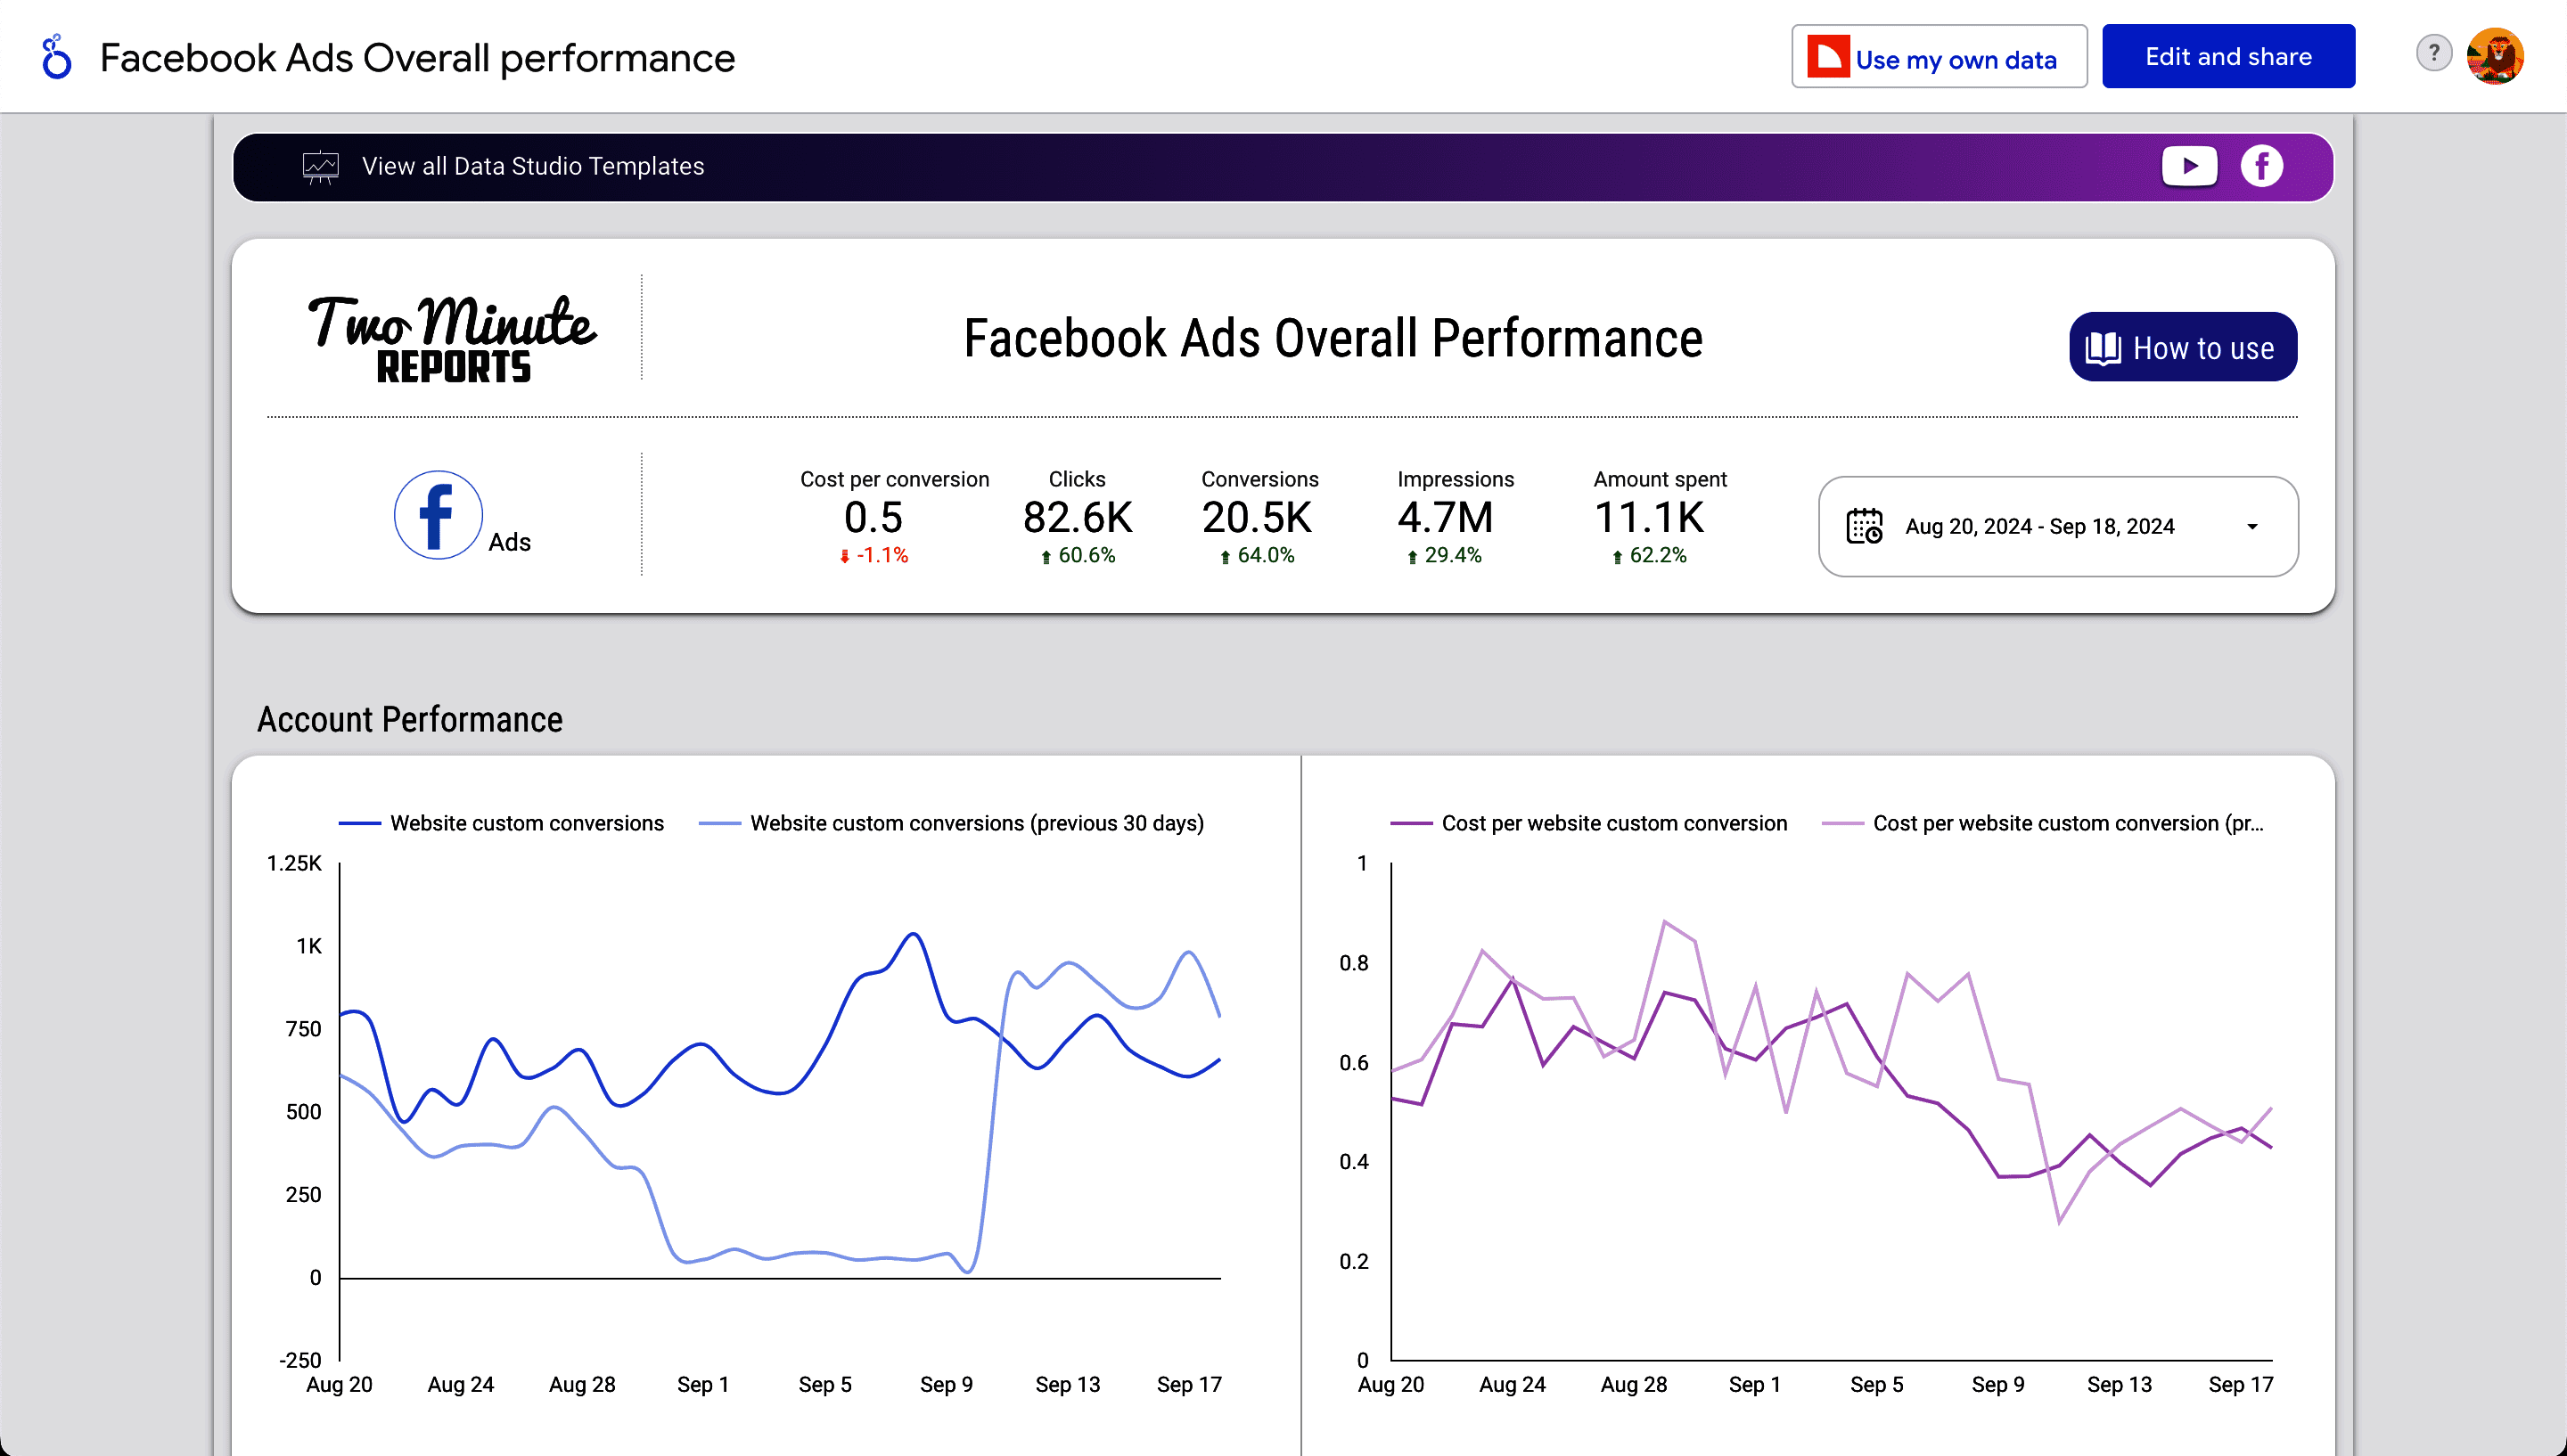Open the How to use guide
The image size is (2567, 1456).
[2182, 348]
